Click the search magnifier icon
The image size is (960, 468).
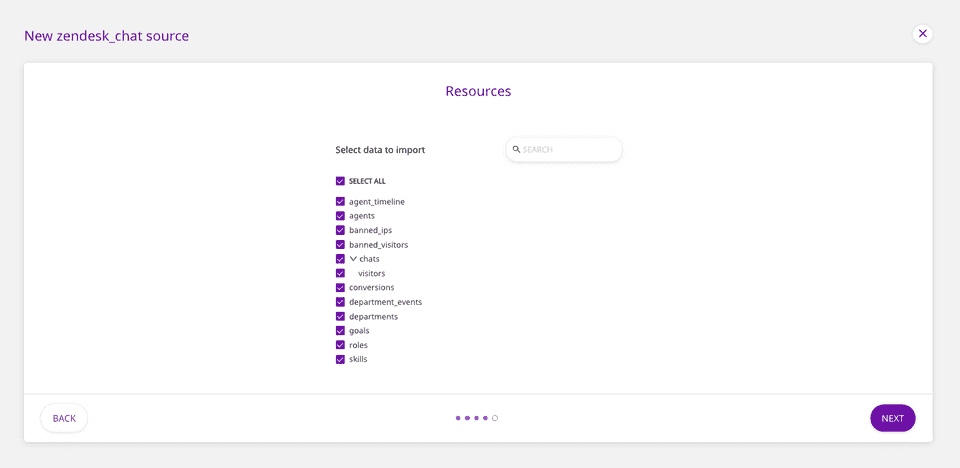516,149
